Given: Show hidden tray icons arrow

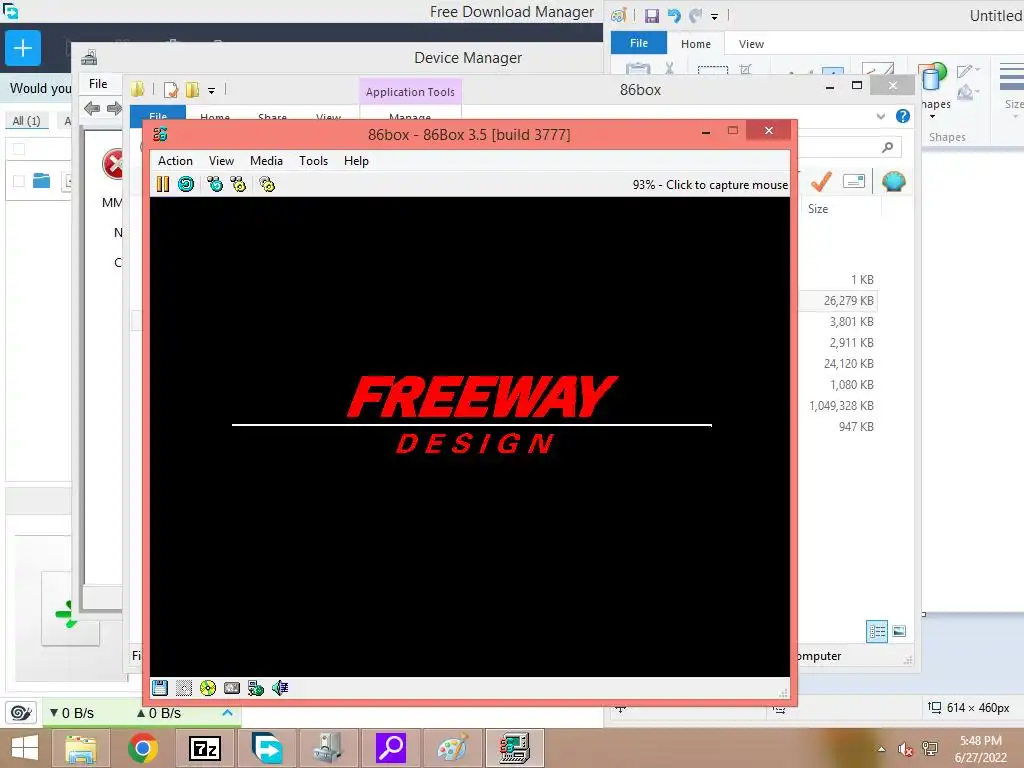Looking at the screenshot, I should coord(882,749).
